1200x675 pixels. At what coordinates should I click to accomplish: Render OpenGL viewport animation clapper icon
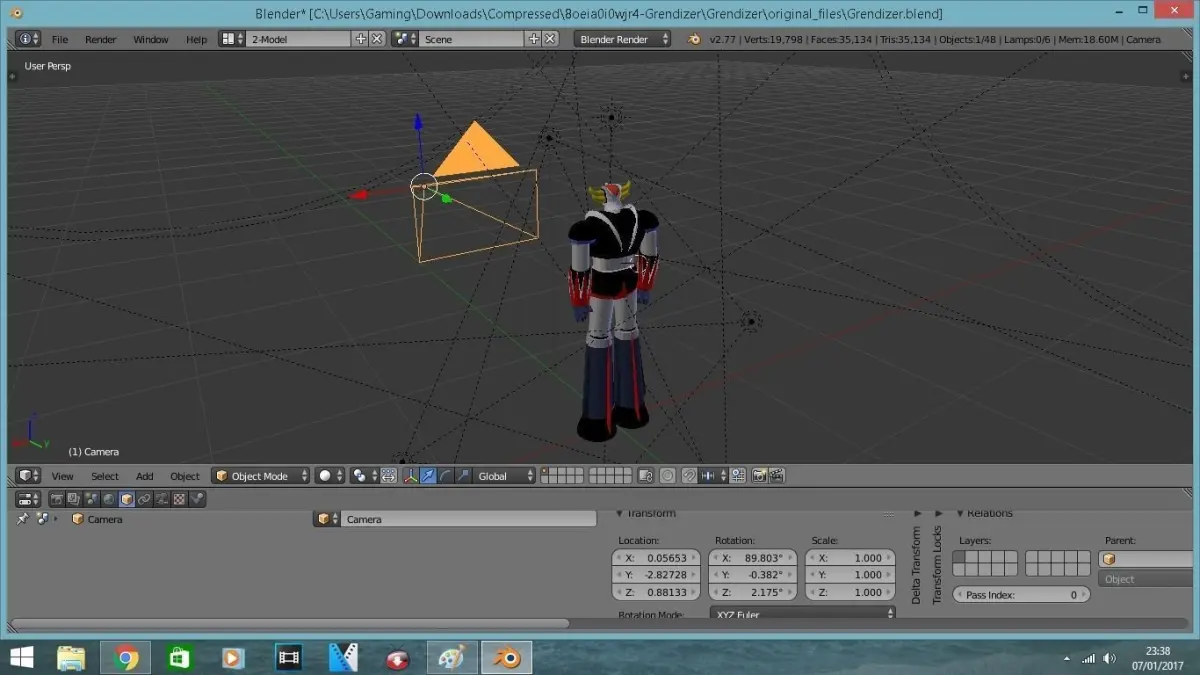[776, 476]
